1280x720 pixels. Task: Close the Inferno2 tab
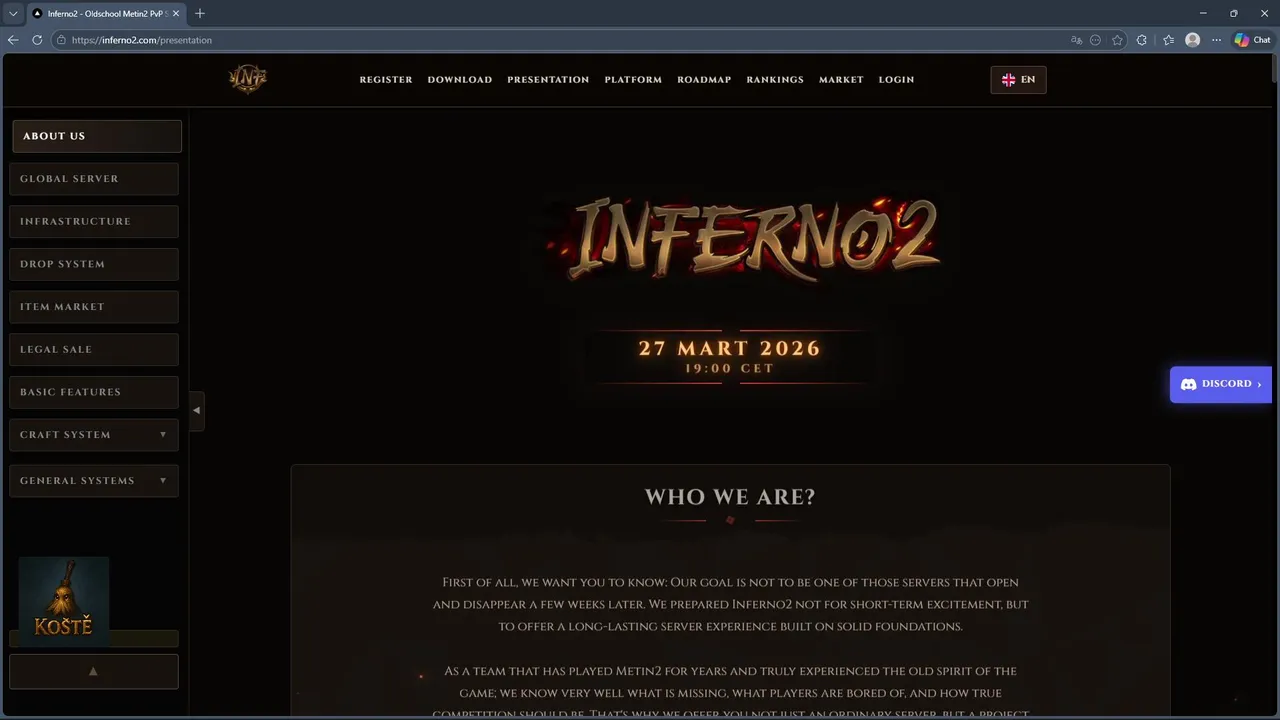pos(176,14)
